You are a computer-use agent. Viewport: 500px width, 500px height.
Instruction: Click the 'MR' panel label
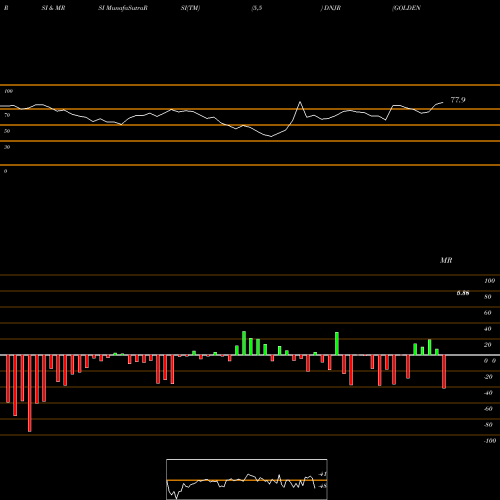point(446,260)
